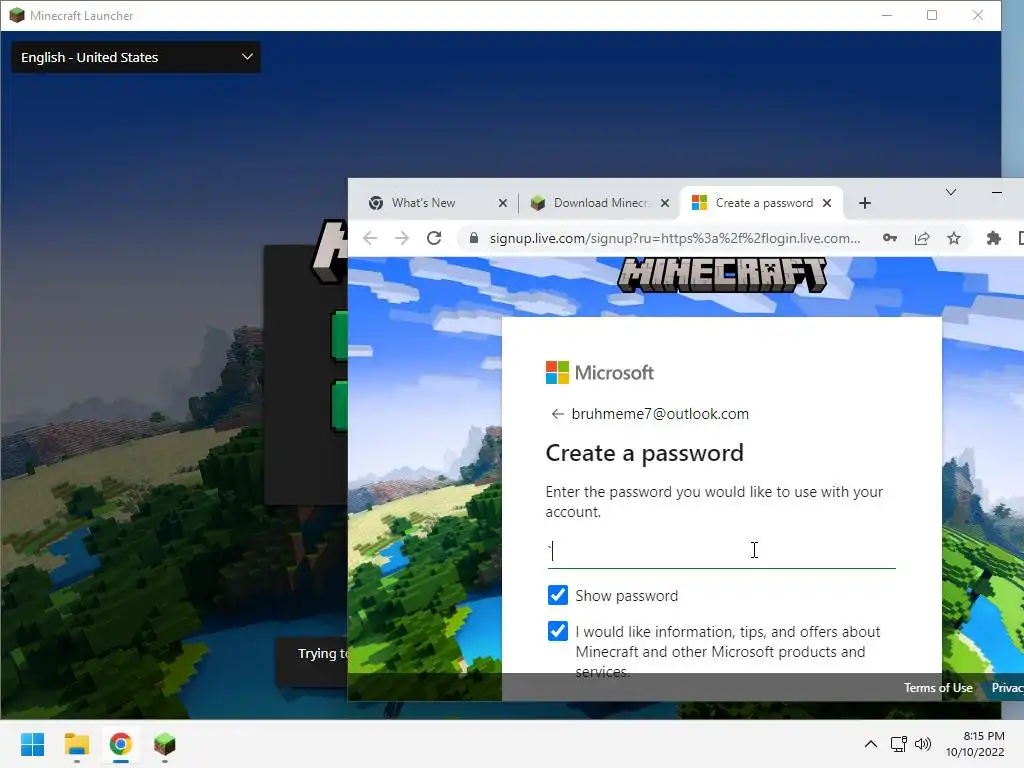Open the Windows Start menu
1024x768 pixels.
click(x=32, y=744)
